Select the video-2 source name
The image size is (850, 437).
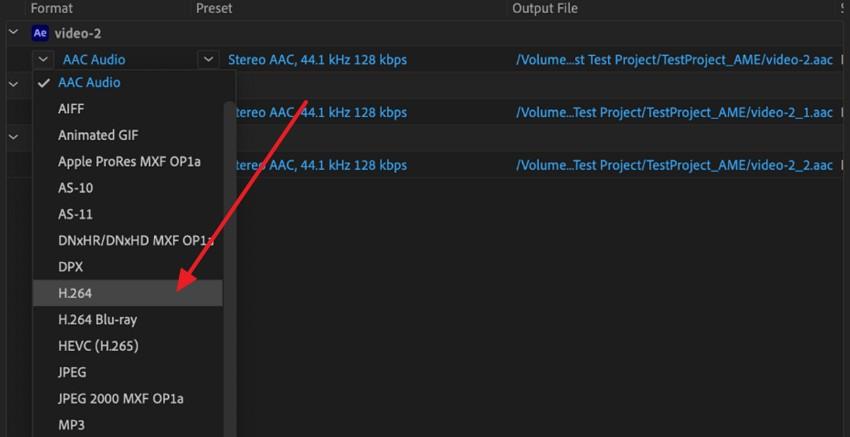78,34
